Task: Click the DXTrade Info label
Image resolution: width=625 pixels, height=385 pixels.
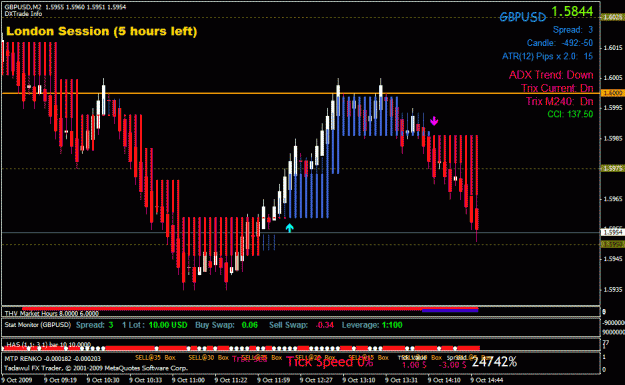Action: [24, 14]
